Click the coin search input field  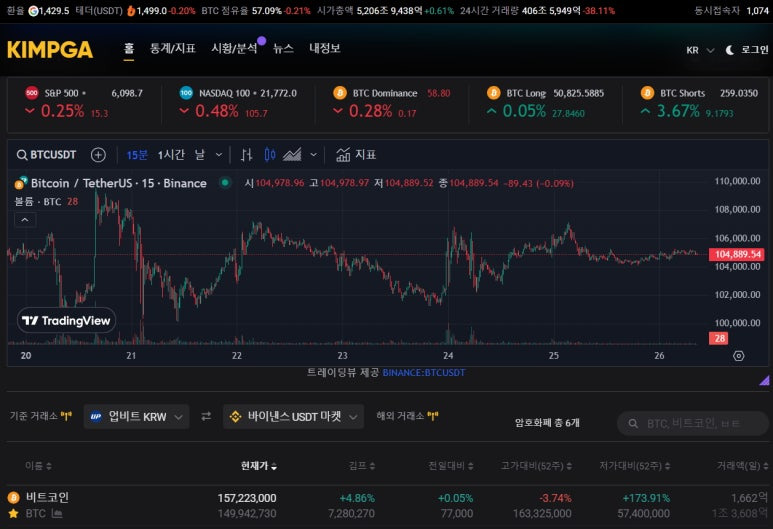pos(693,423)
